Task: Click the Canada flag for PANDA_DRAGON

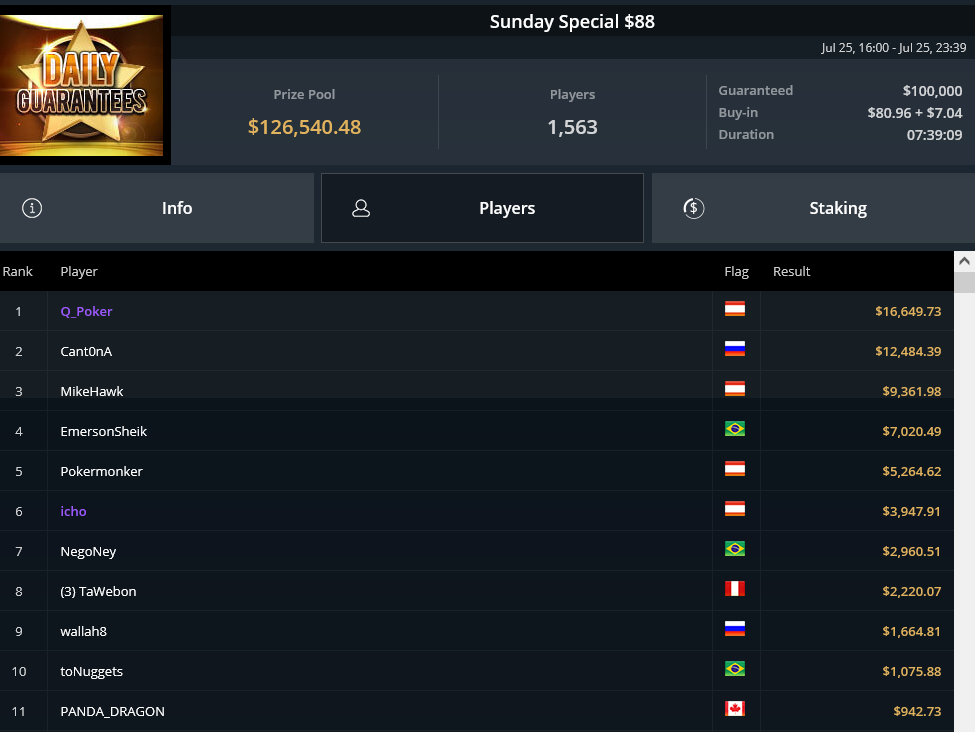Action: (734, 709)
